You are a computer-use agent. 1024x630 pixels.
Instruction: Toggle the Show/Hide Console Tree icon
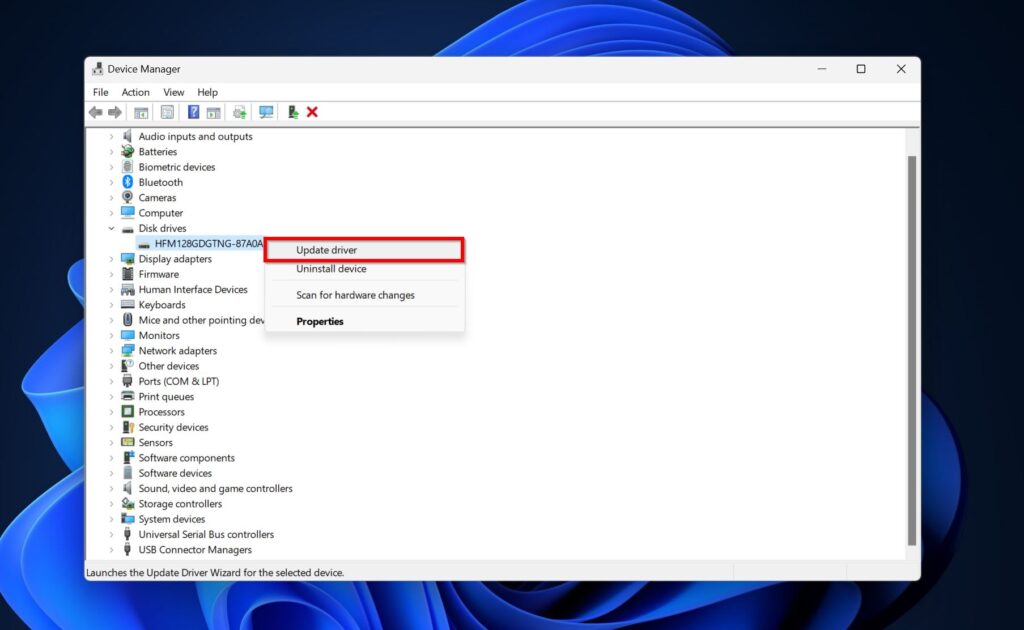tap(140, 112)
